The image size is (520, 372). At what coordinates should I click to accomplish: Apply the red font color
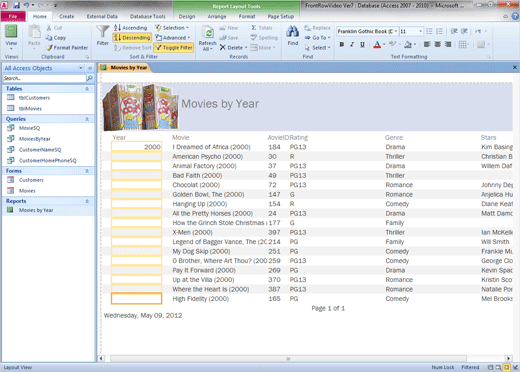(x=377, y=44)
